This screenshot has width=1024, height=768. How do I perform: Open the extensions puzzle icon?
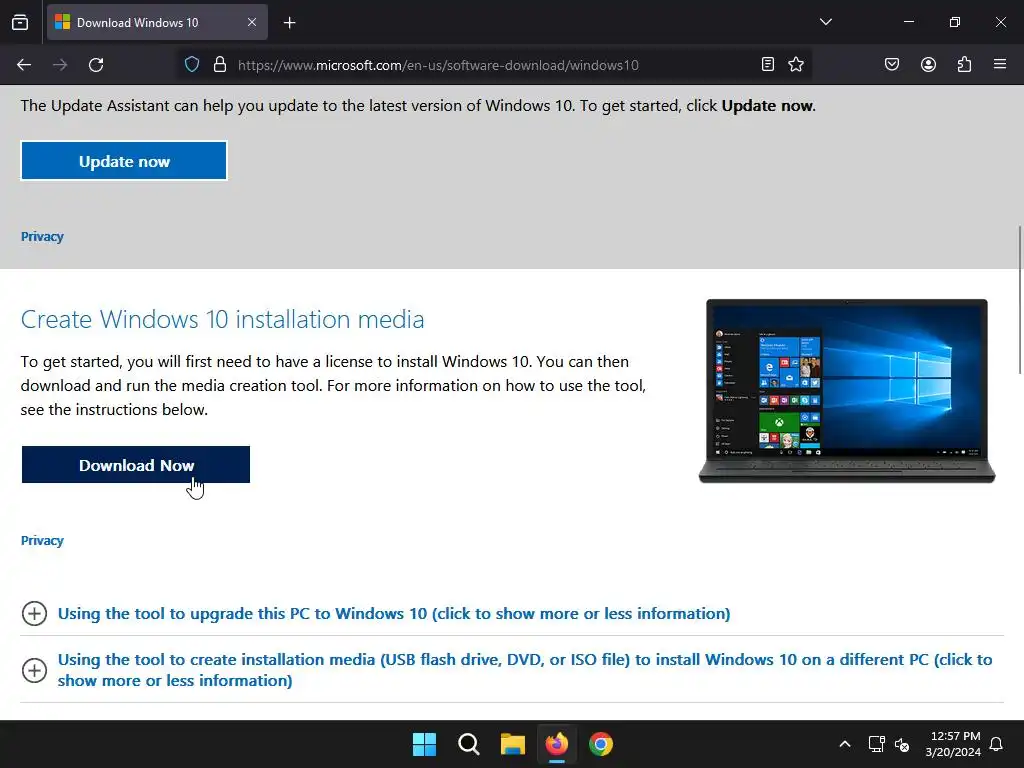tap(964, 64)
